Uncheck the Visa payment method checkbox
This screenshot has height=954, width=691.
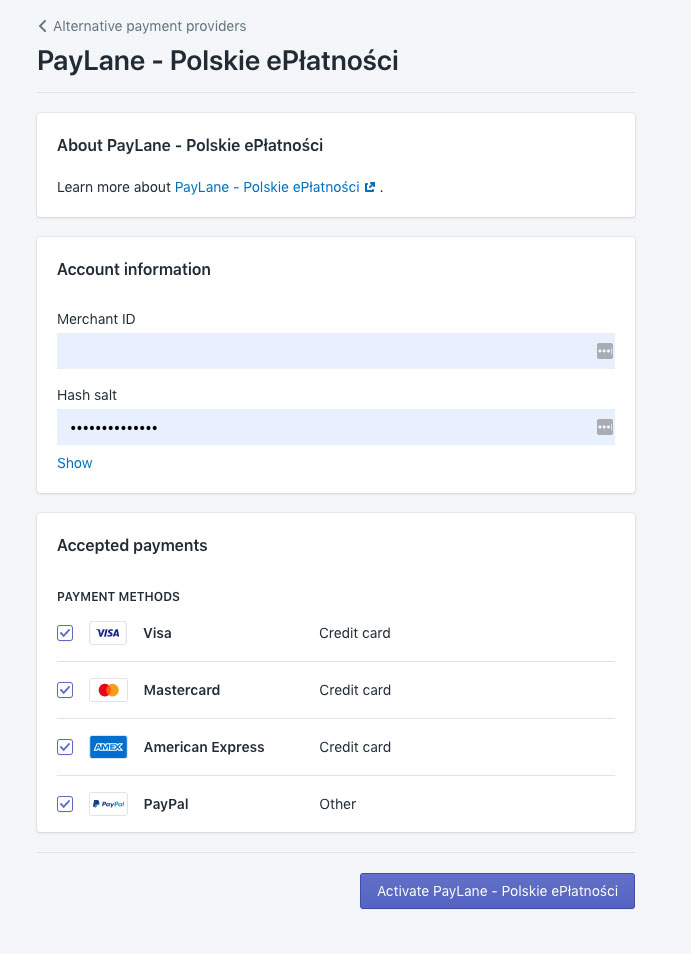pos(65,633)
